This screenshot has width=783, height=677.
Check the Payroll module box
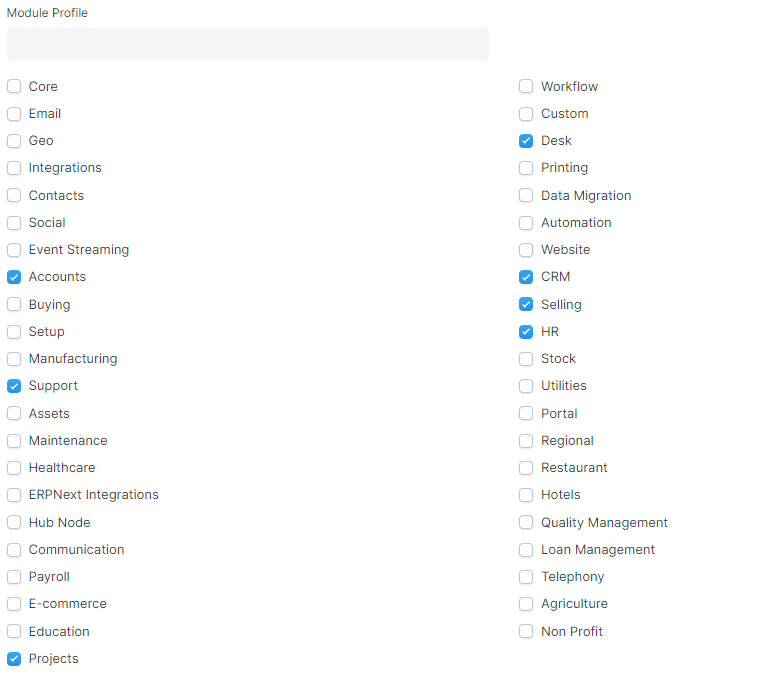(x=14, y=577)
